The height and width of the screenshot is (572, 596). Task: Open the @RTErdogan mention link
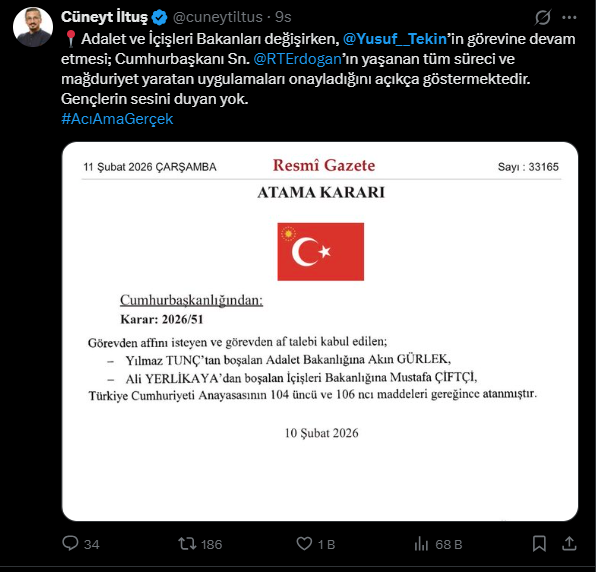[297, 59]
